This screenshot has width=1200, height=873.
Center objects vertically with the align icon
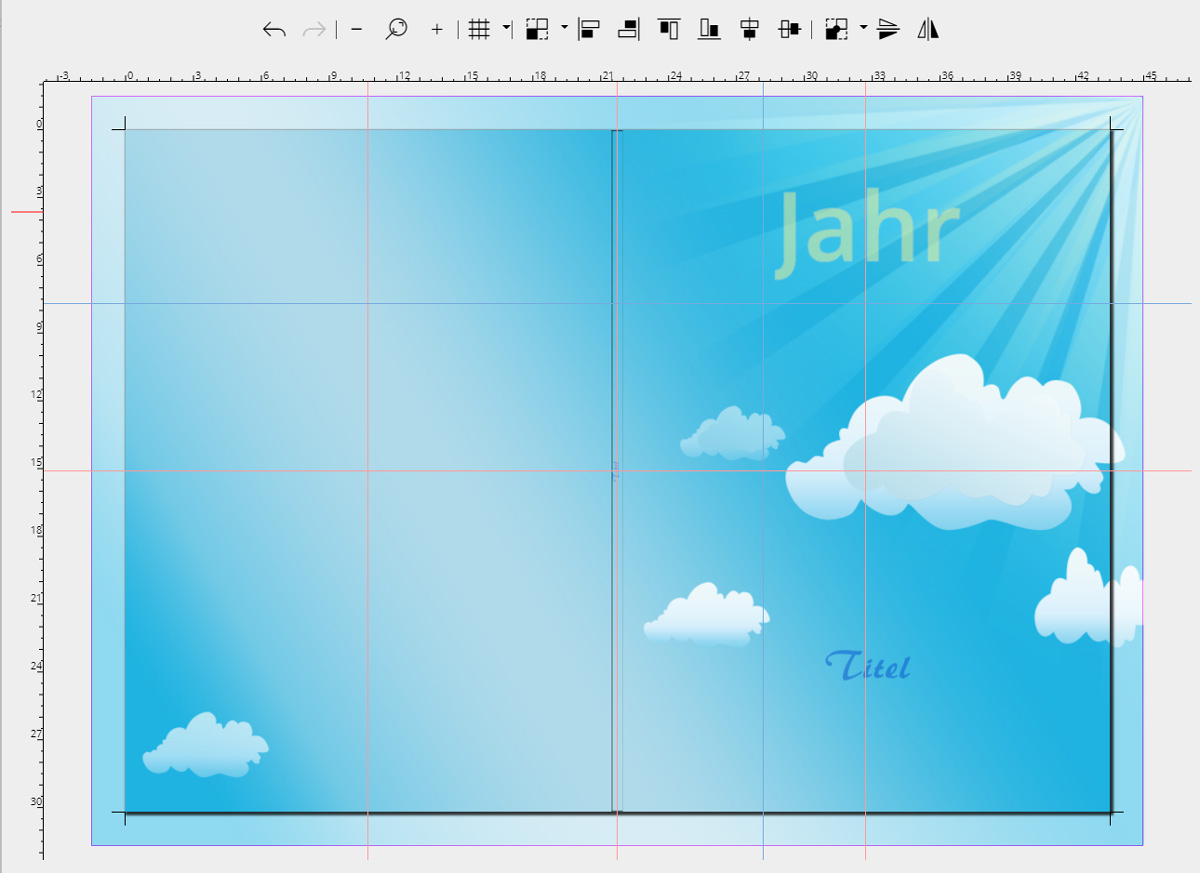click(x=790, y=30)
